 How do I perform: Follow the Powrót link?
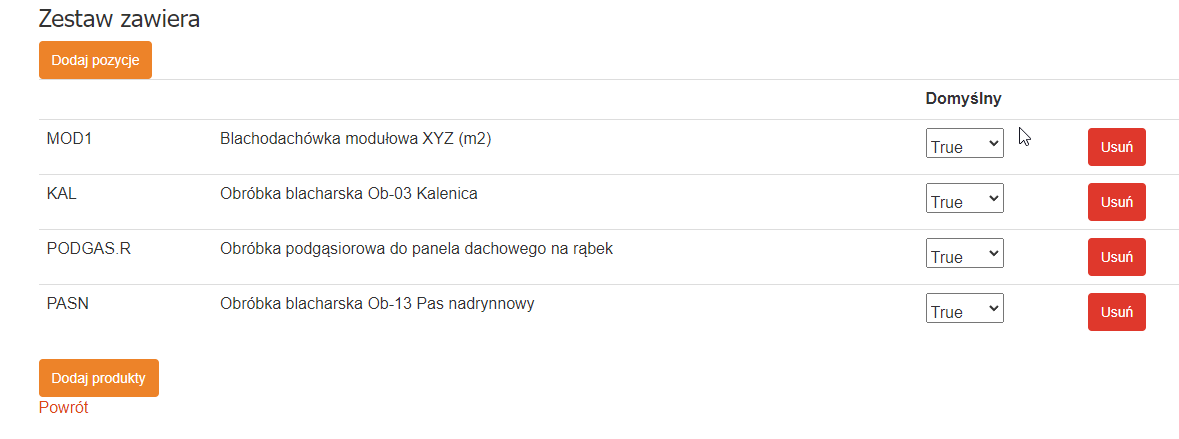click(63, 408)
